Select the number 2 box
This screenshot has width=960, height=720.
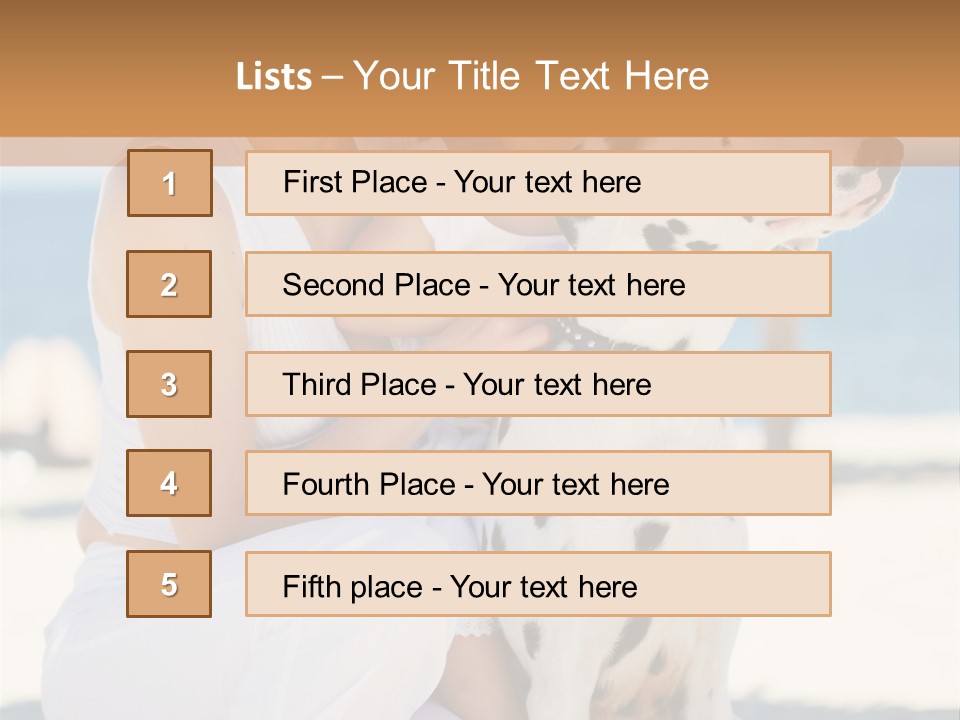(169, 284)
